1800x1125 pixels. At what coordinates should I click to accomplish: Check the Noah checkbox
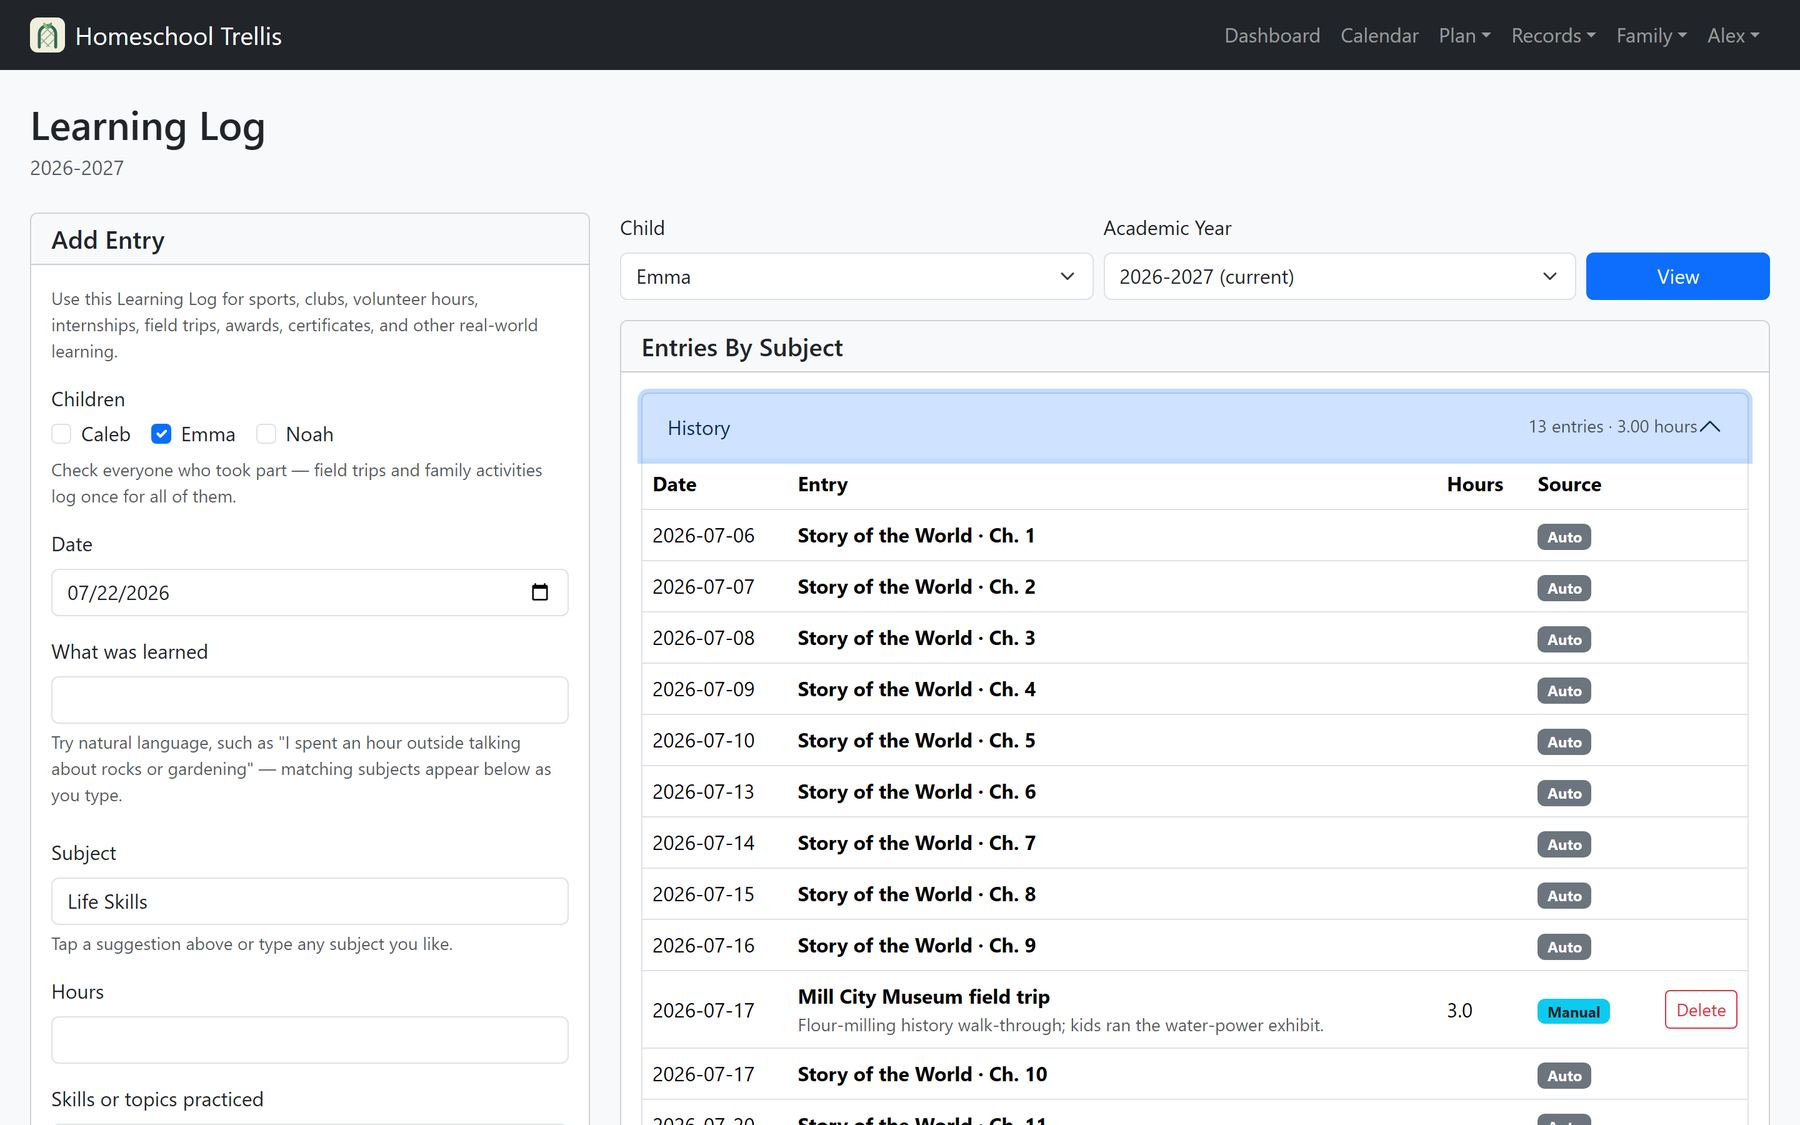pyautogui.click(x=266, y=434)
